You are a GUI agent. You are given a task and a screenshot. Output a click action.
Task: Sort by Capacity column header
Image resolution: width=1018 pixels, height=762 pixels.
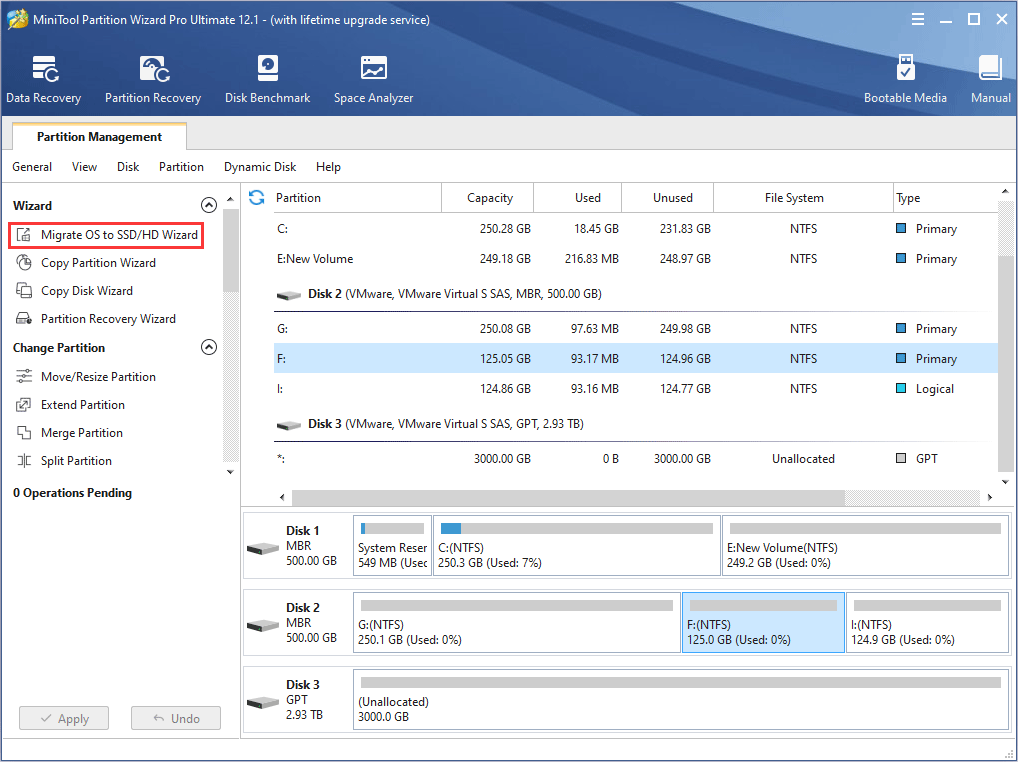tap(488, 197)
